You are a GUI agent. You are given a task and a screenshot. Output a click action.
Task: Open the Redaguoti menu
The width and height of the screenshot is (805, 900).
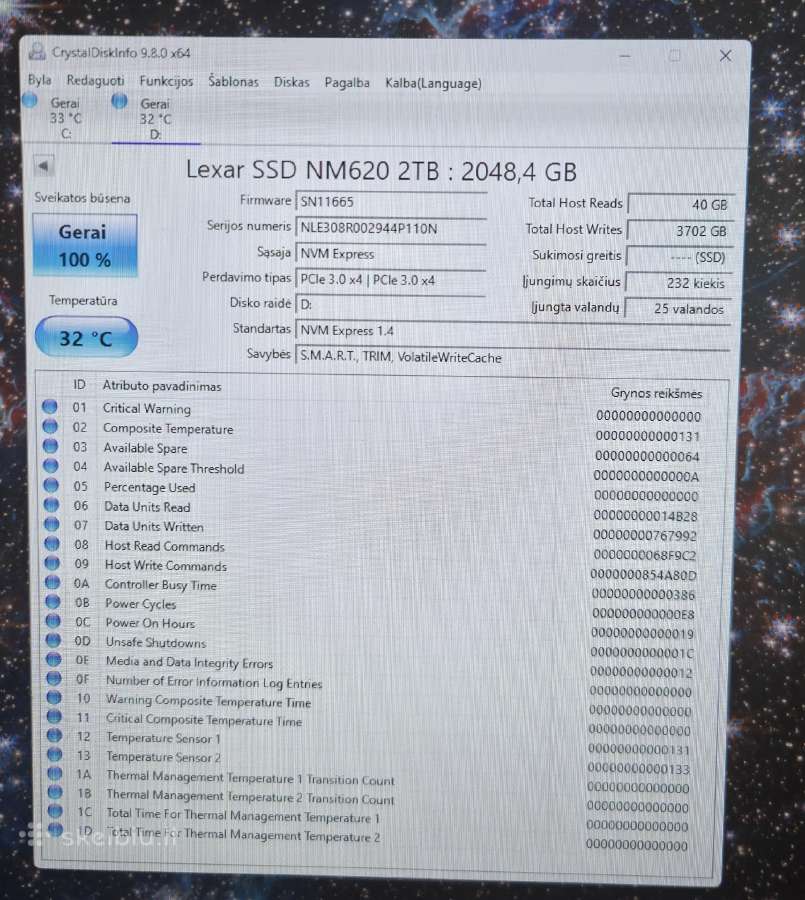pos(95,80)
